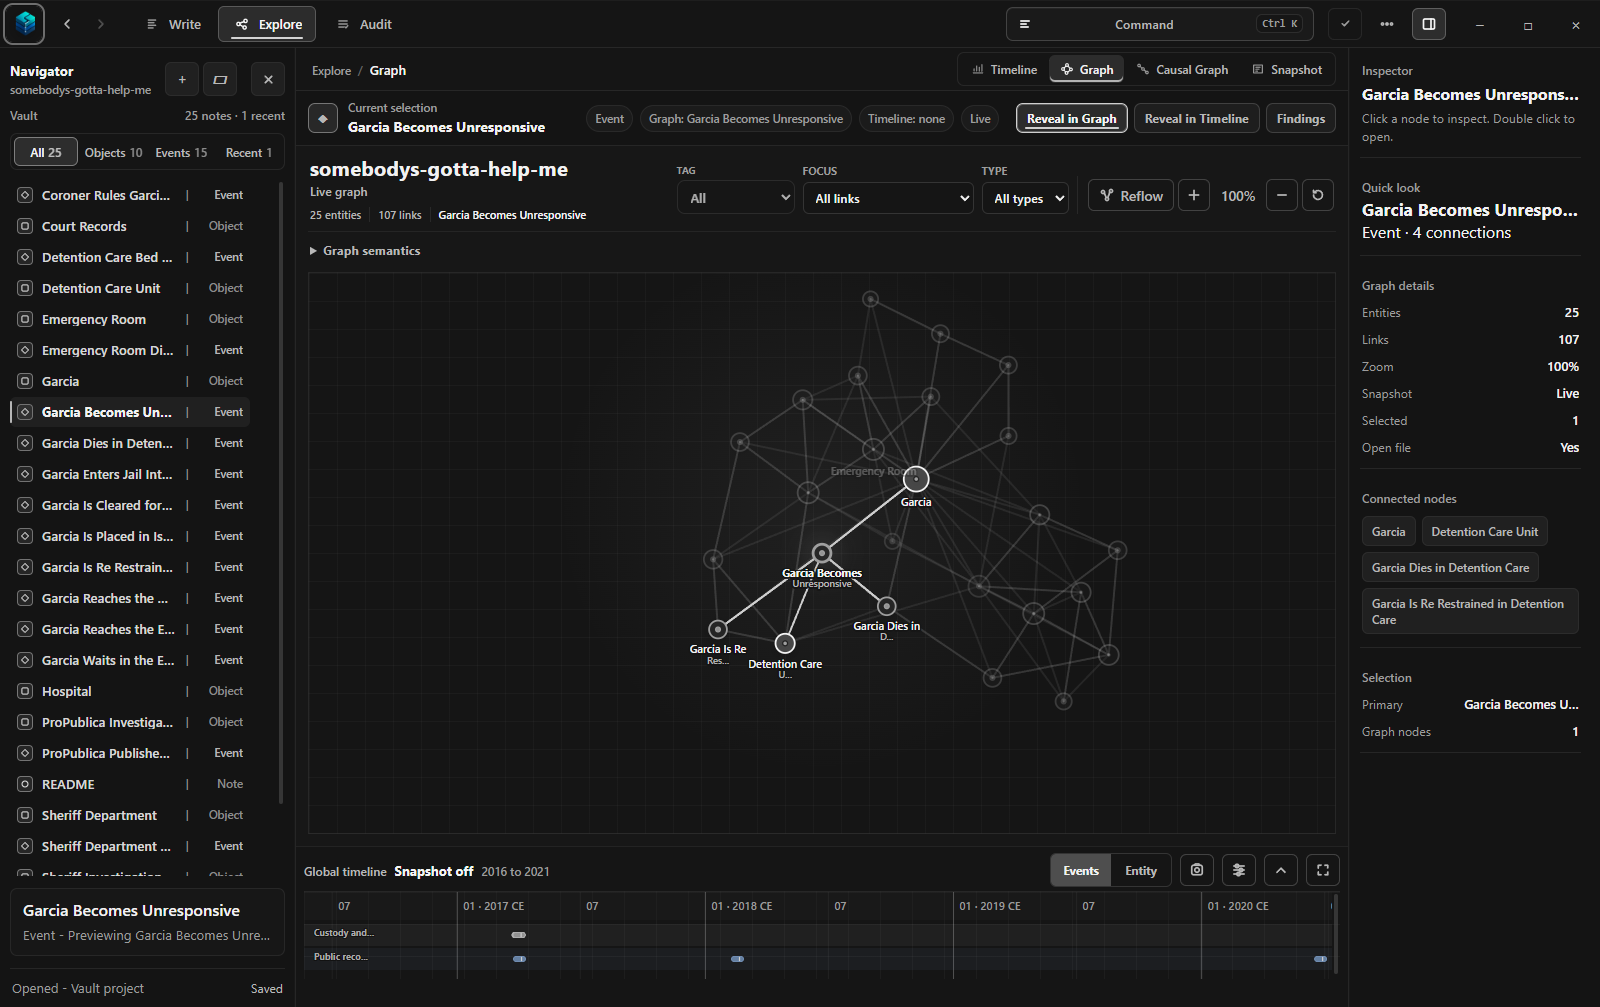
Task: Click the Reflow graph button
Action: pyautogui.click(x=1131, y=196)
